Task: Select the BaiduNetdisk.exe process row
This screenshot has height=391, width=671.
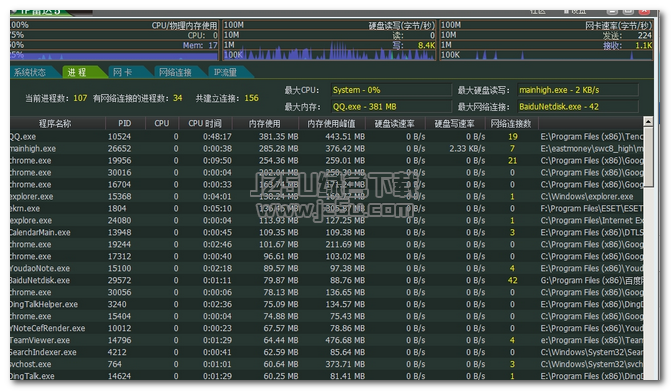Action: click(x=327, y=280)
